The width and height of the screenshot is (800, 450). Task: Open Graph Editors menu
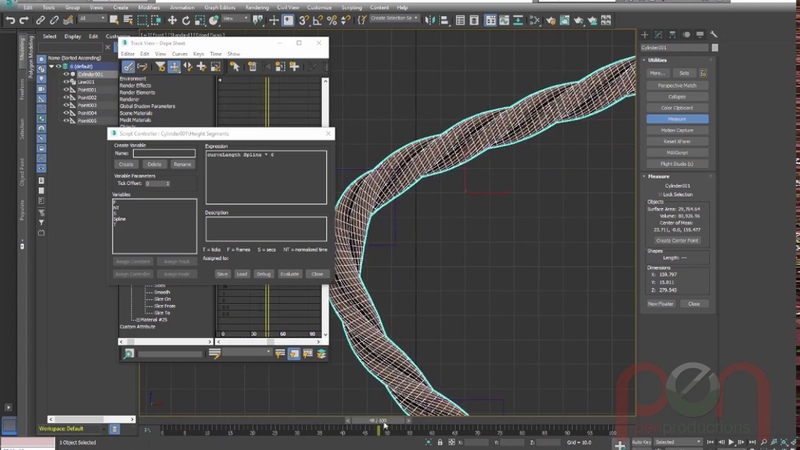(x=220, y=8)
